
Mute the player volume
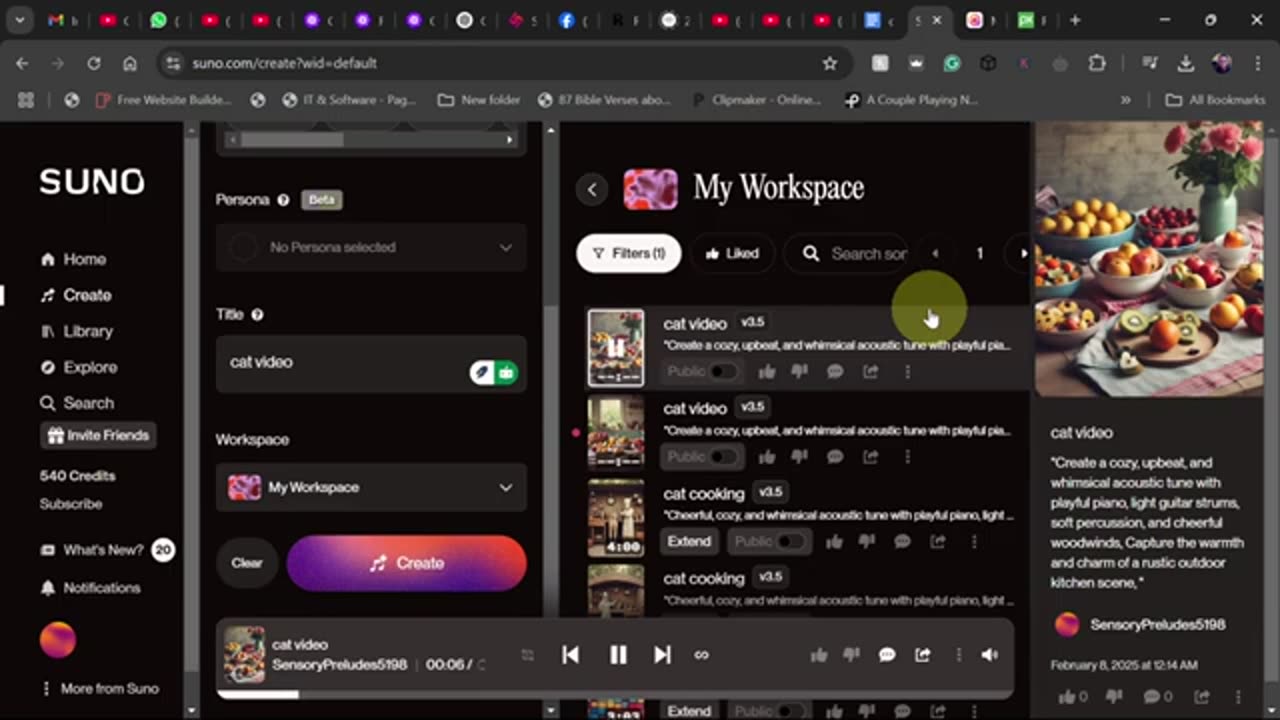tap(990, 655)
